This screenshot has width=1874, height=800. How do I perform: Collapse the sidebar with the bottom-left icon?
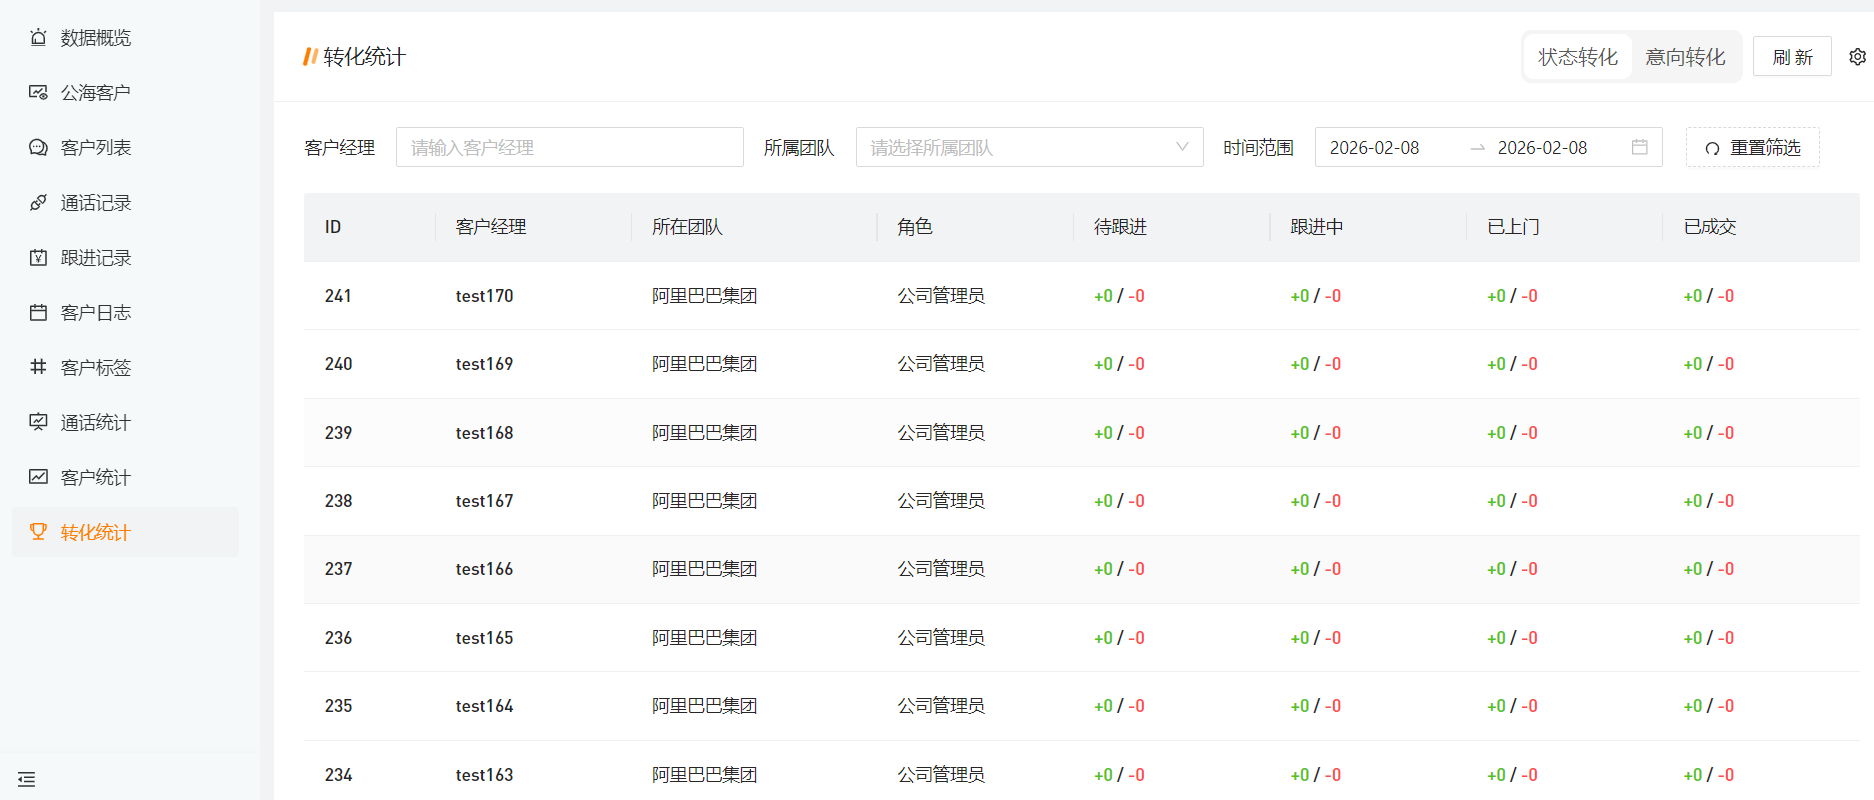27,779
